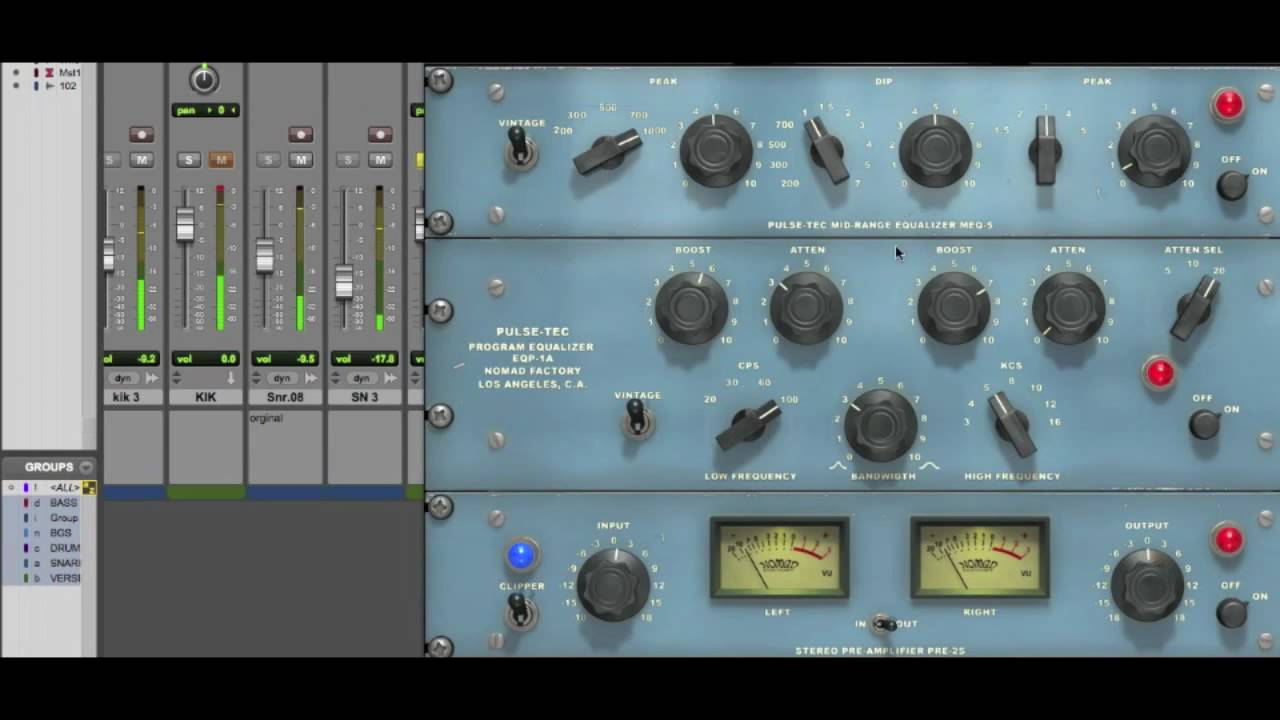Click the red indicator lamp on EQP-1A
This screenshot has width=1280, height=720.
1159,373
